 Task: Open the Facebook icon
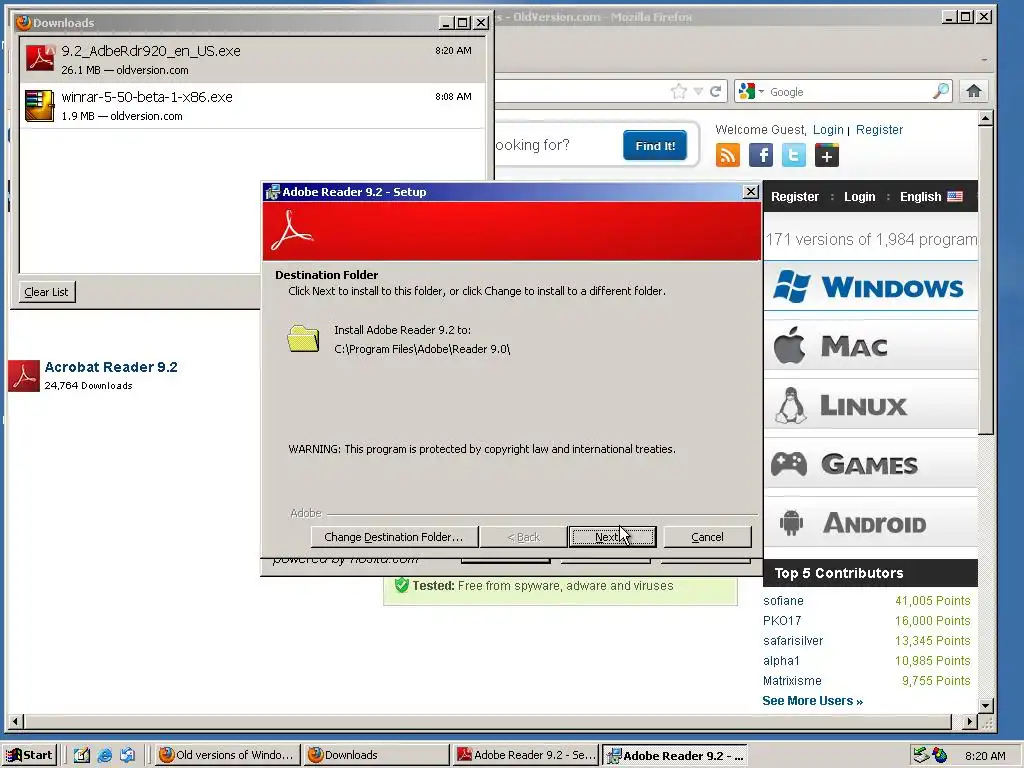point(761,155)
